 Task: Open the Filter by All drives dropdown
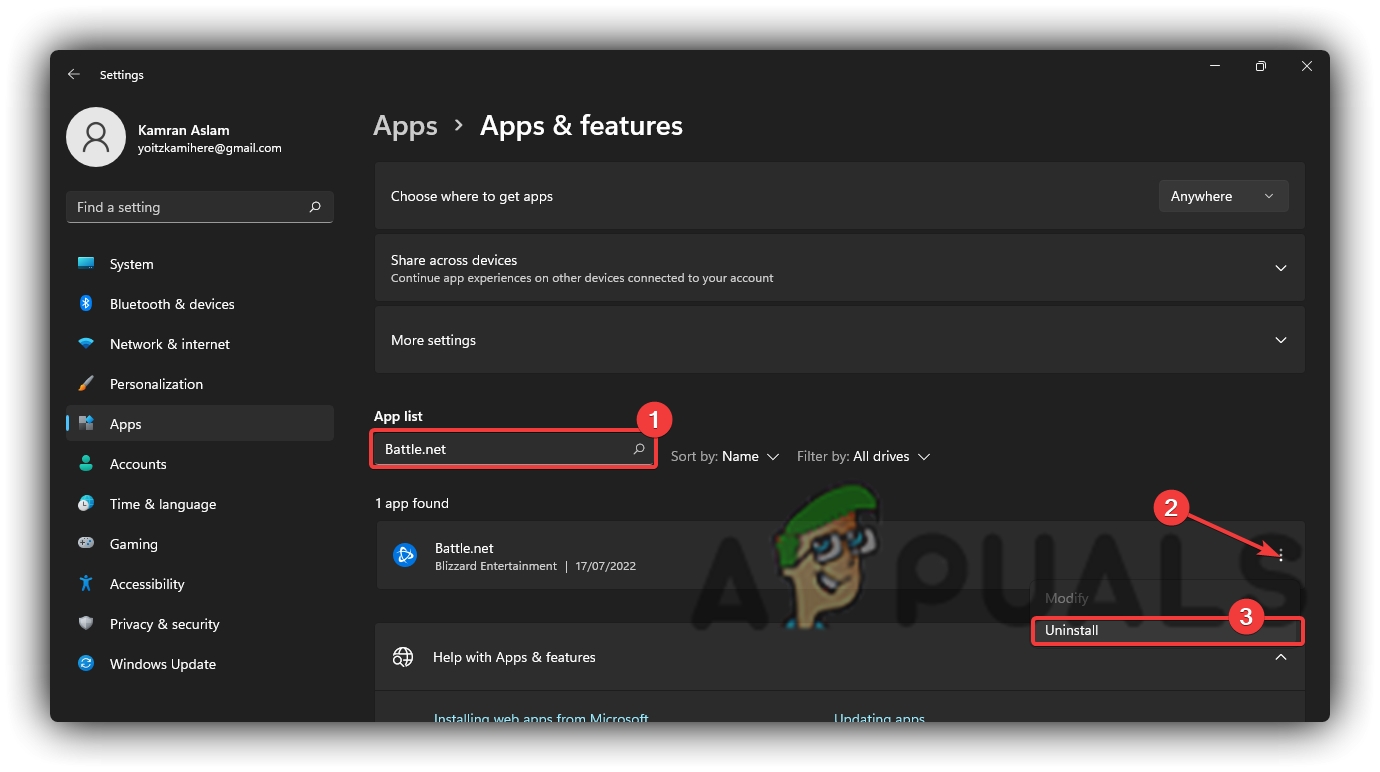[863, 457]
